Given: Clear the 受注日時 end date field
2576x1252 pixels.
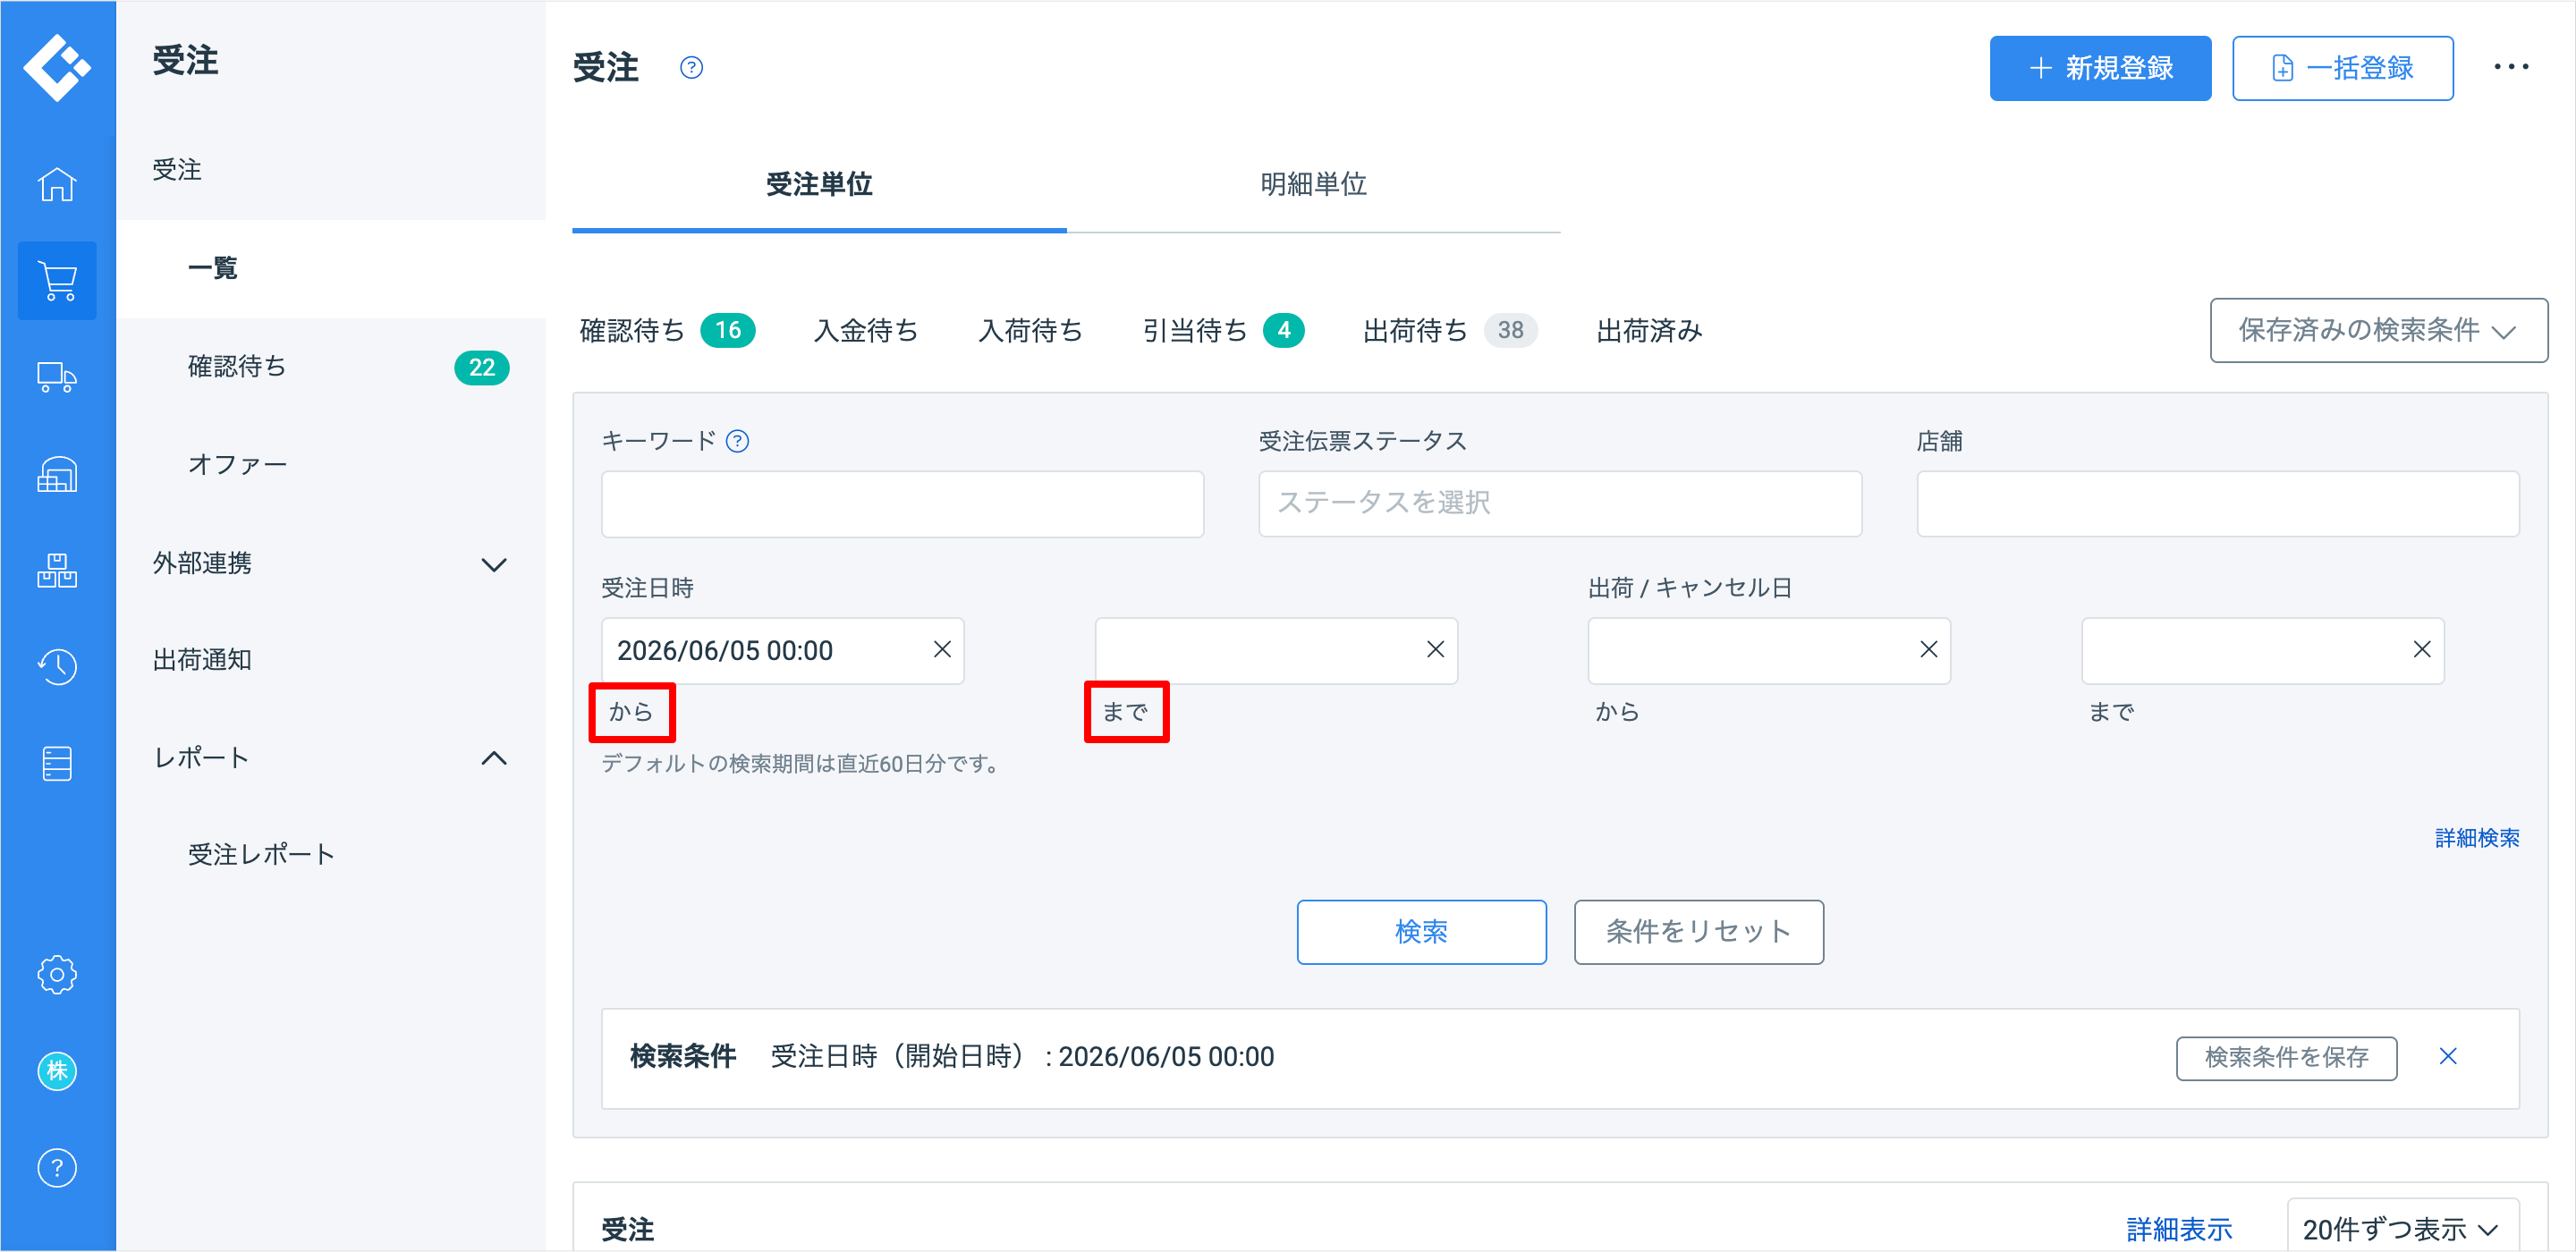Looking at the screenshot, I should coord(1435,650).
